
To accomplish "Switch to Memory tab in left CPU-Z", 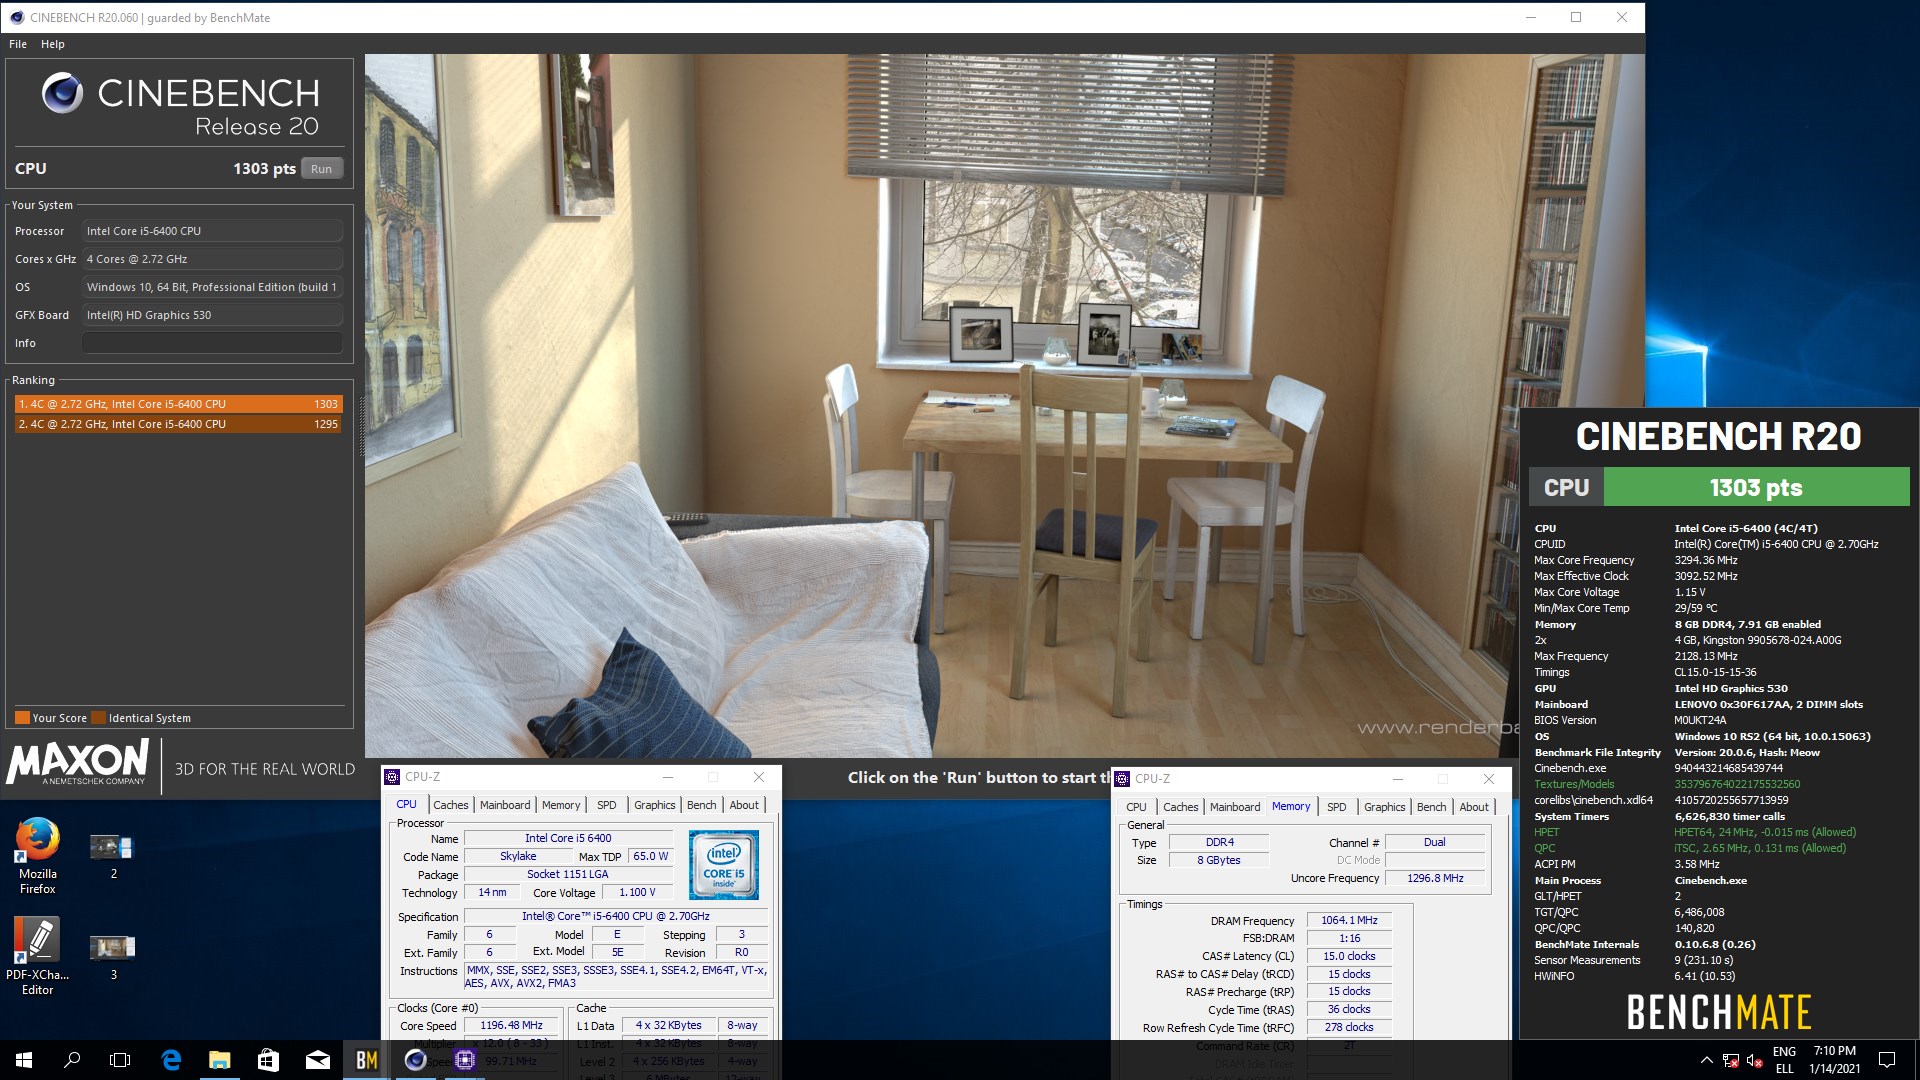I will (561, 805).
